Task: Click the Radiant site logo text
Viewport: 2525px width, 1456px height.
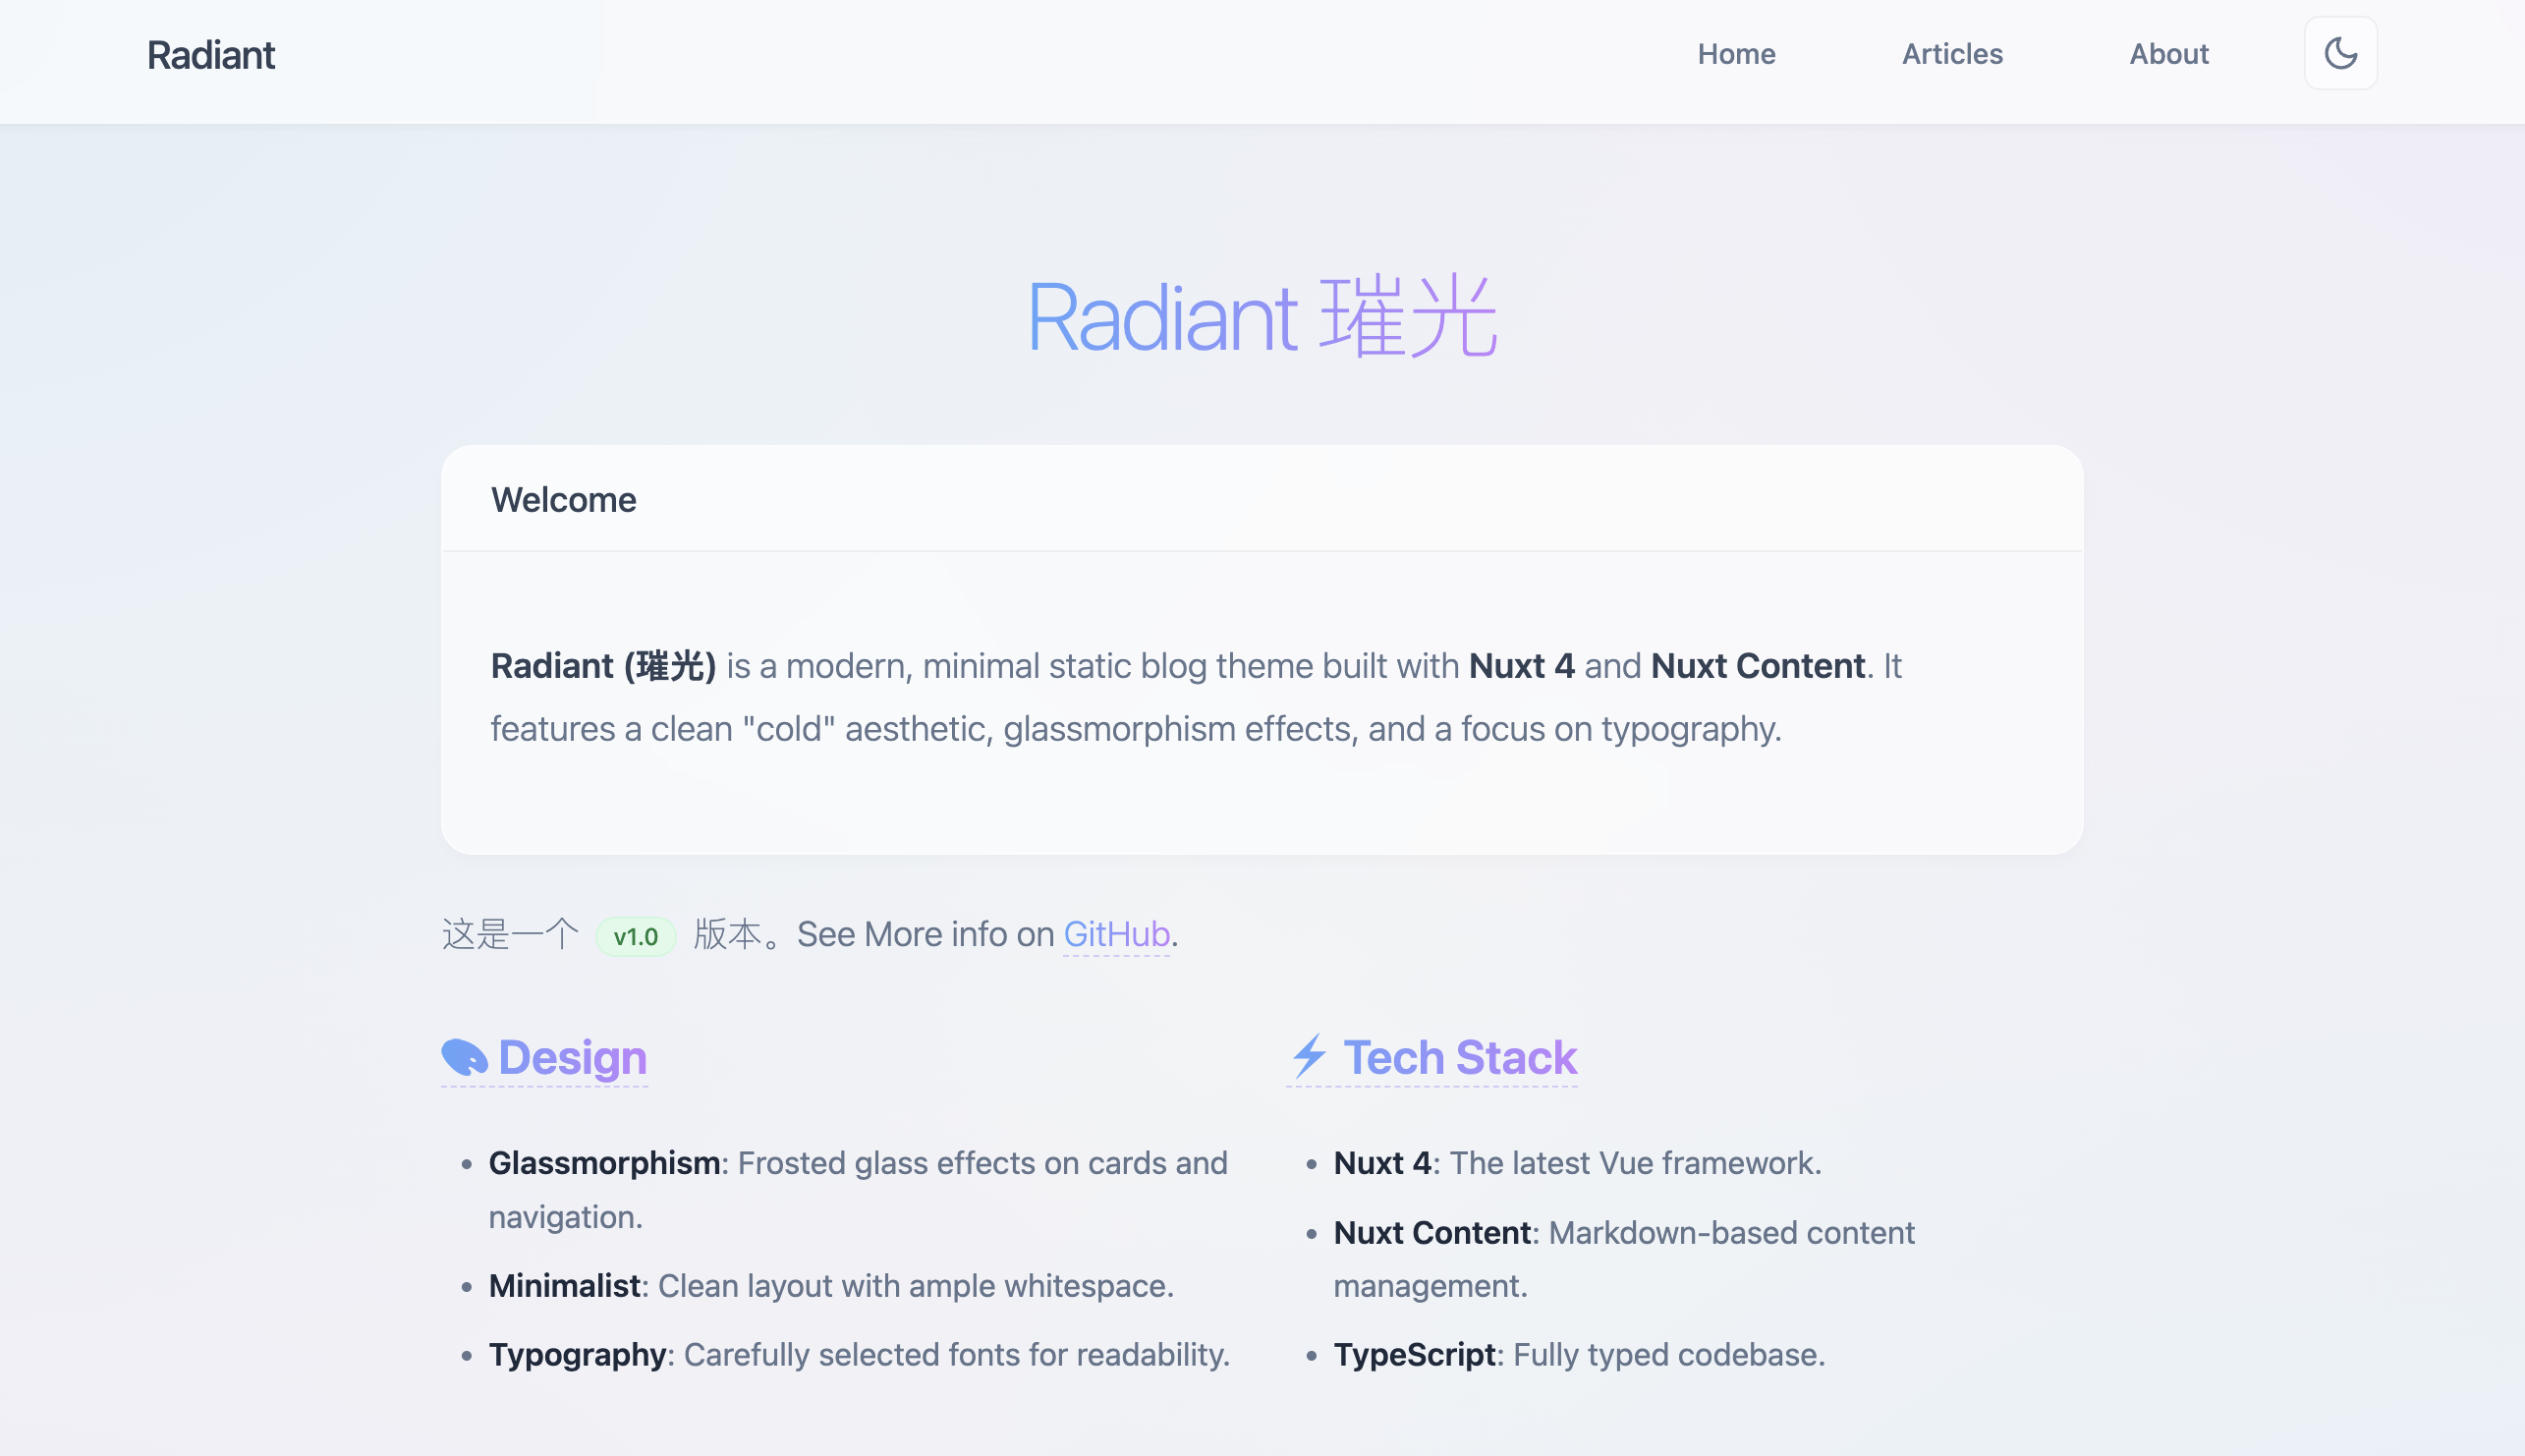Action: [x=211, y=55]
